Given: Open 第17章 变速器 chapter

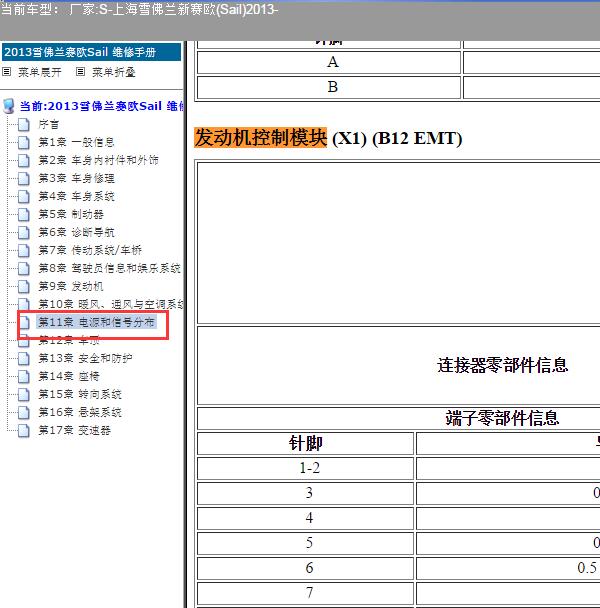Looking at the screenshot, I should [x=74, y=430].
